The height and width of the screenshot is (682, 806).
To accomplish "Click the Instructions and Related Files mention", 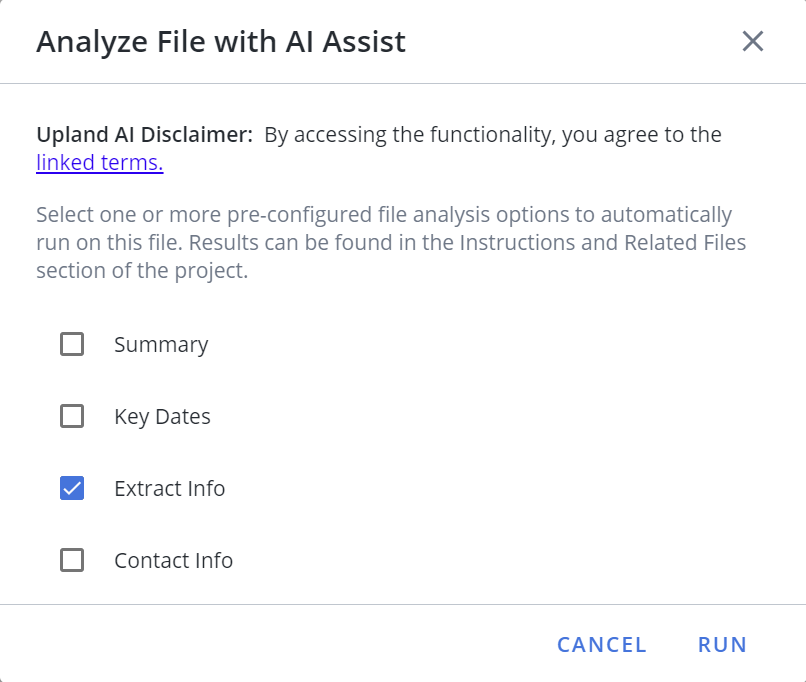I will click(602, 242).
